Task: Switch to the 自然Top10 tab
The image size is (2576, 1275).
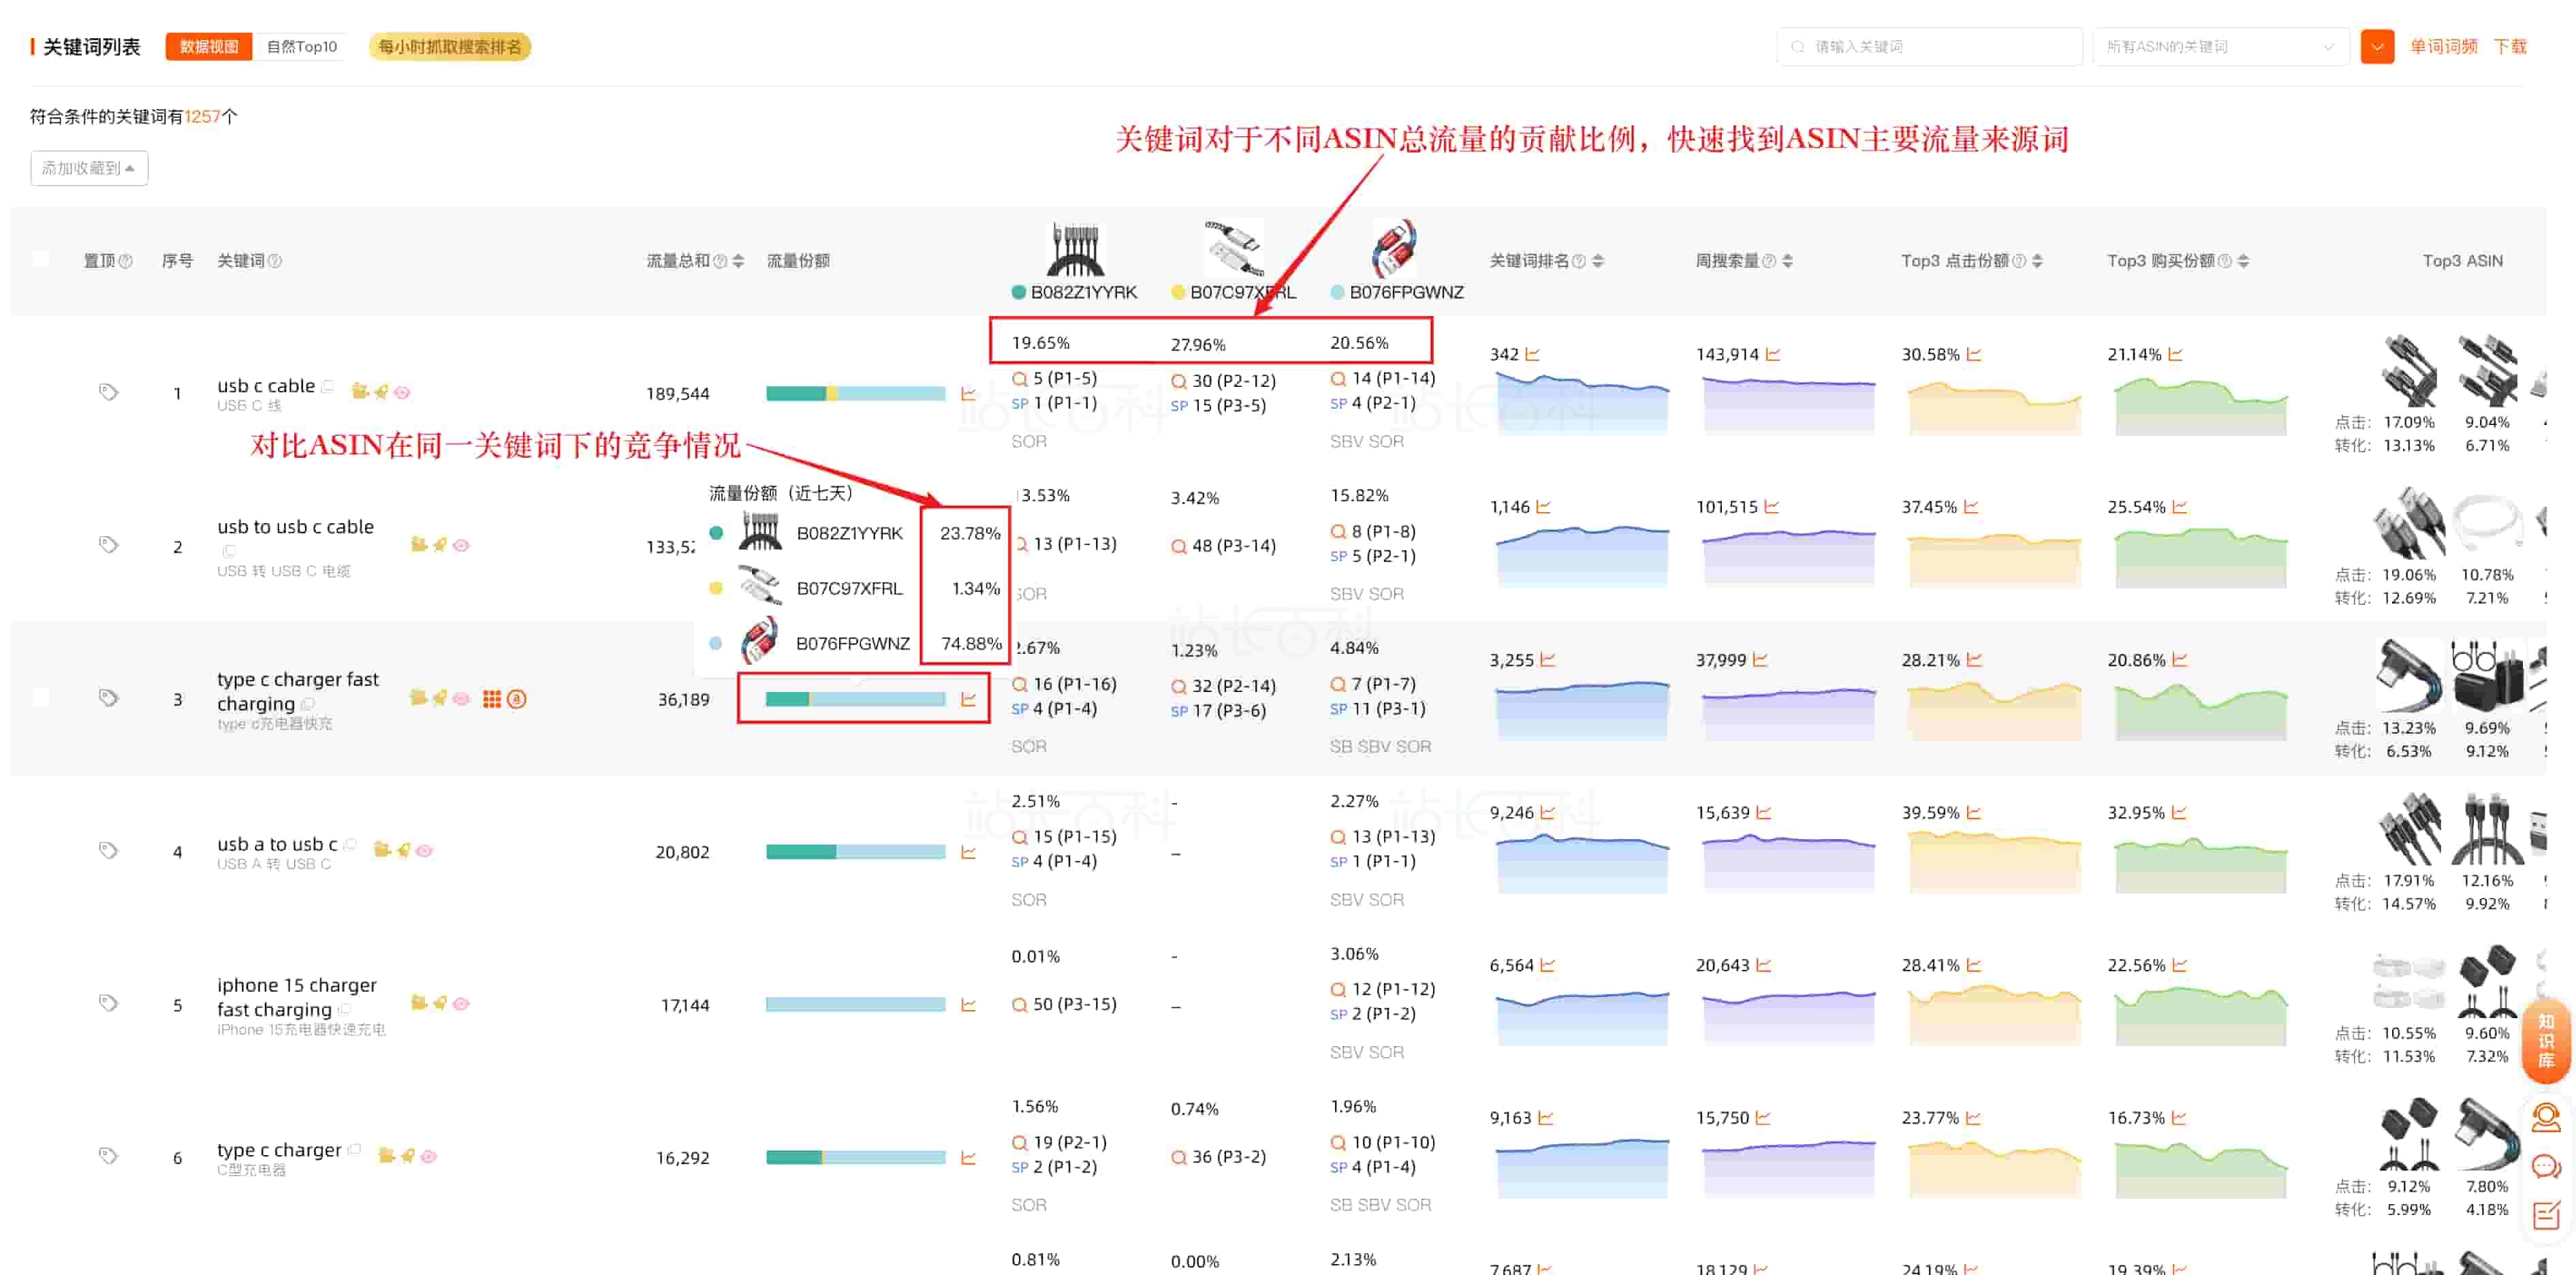Action: [x=301, y=46]
